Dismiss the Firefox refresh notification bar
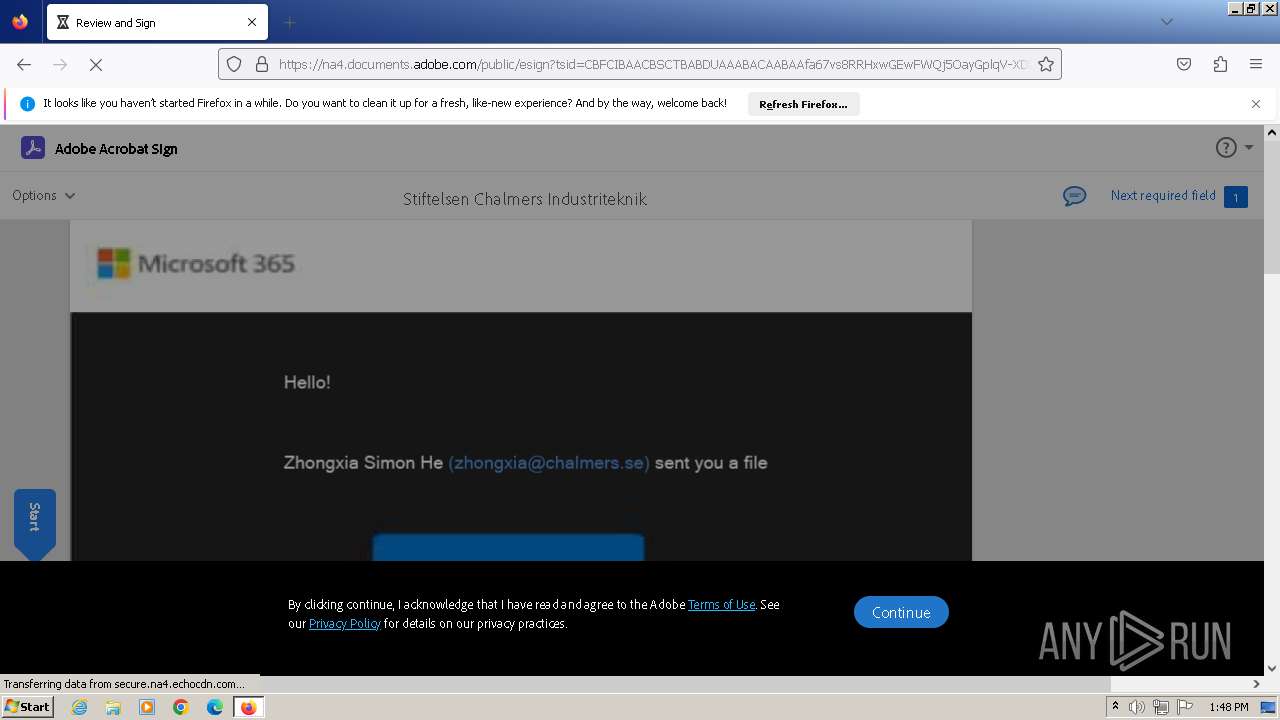The height and width of the screenshot is (720, 1280). click(1256, 104)
